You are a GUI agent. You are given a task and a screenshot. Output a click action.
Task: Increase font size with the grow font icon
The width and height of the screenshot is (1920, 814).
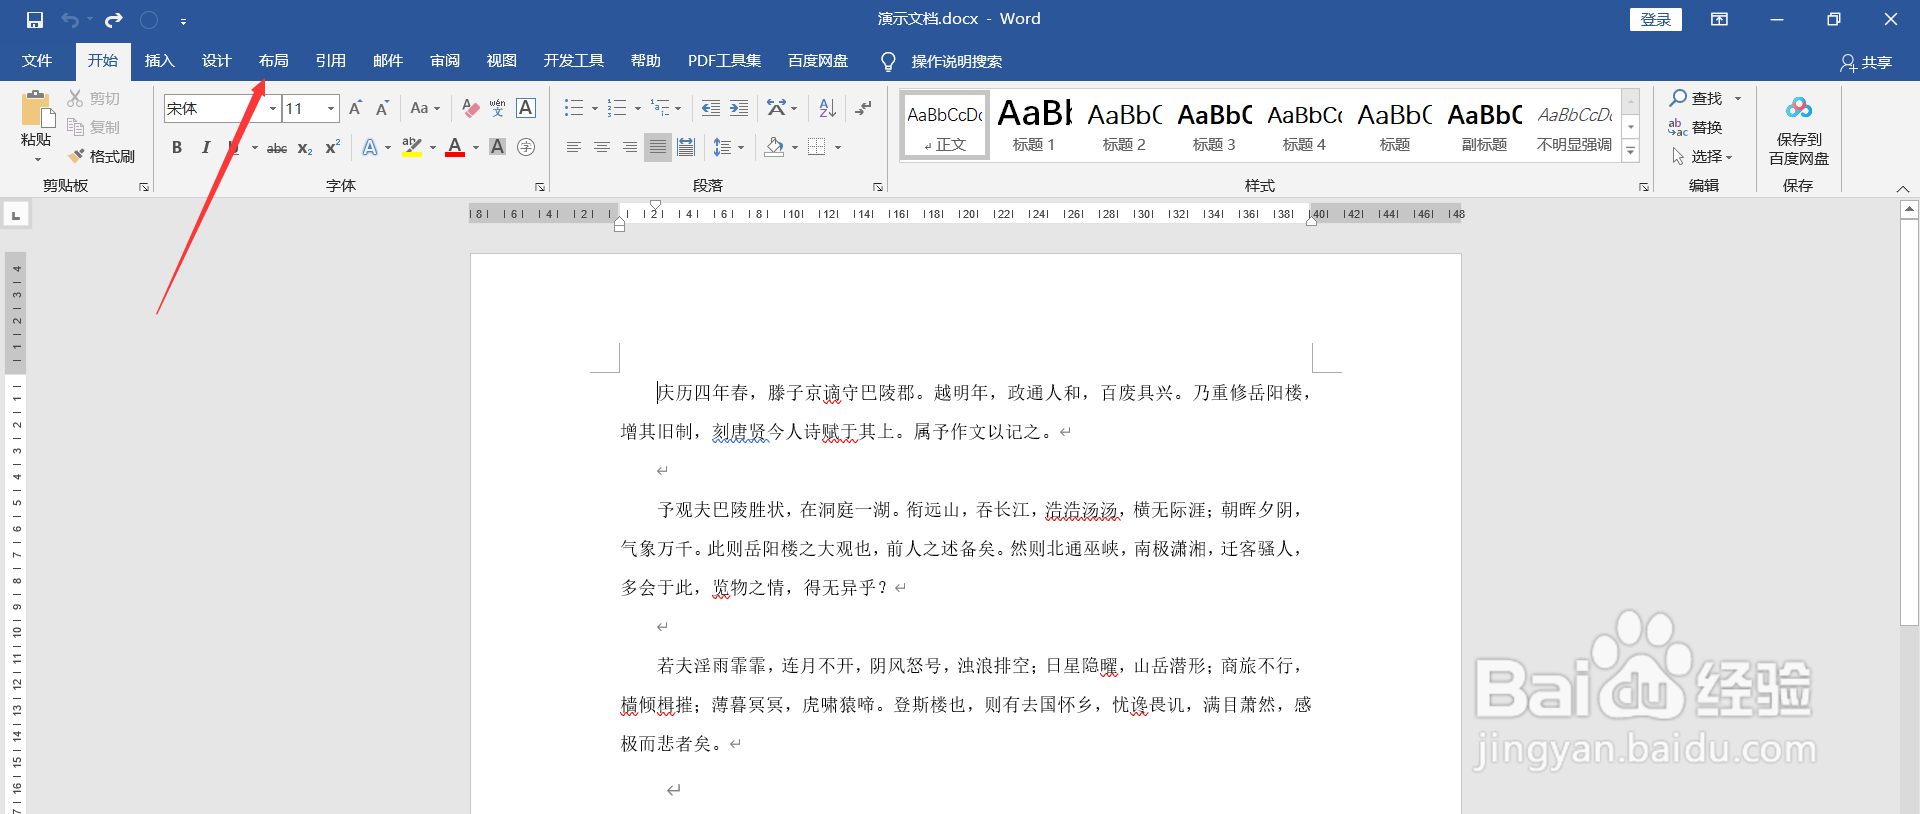355,108
